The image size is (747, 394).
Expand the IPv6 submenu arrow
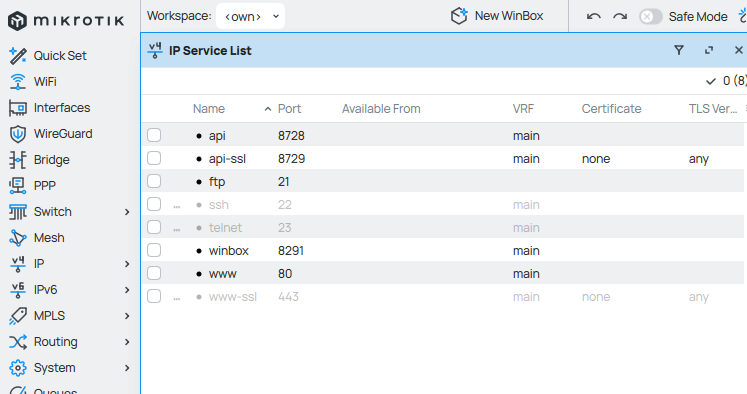(x=127, y=290)
